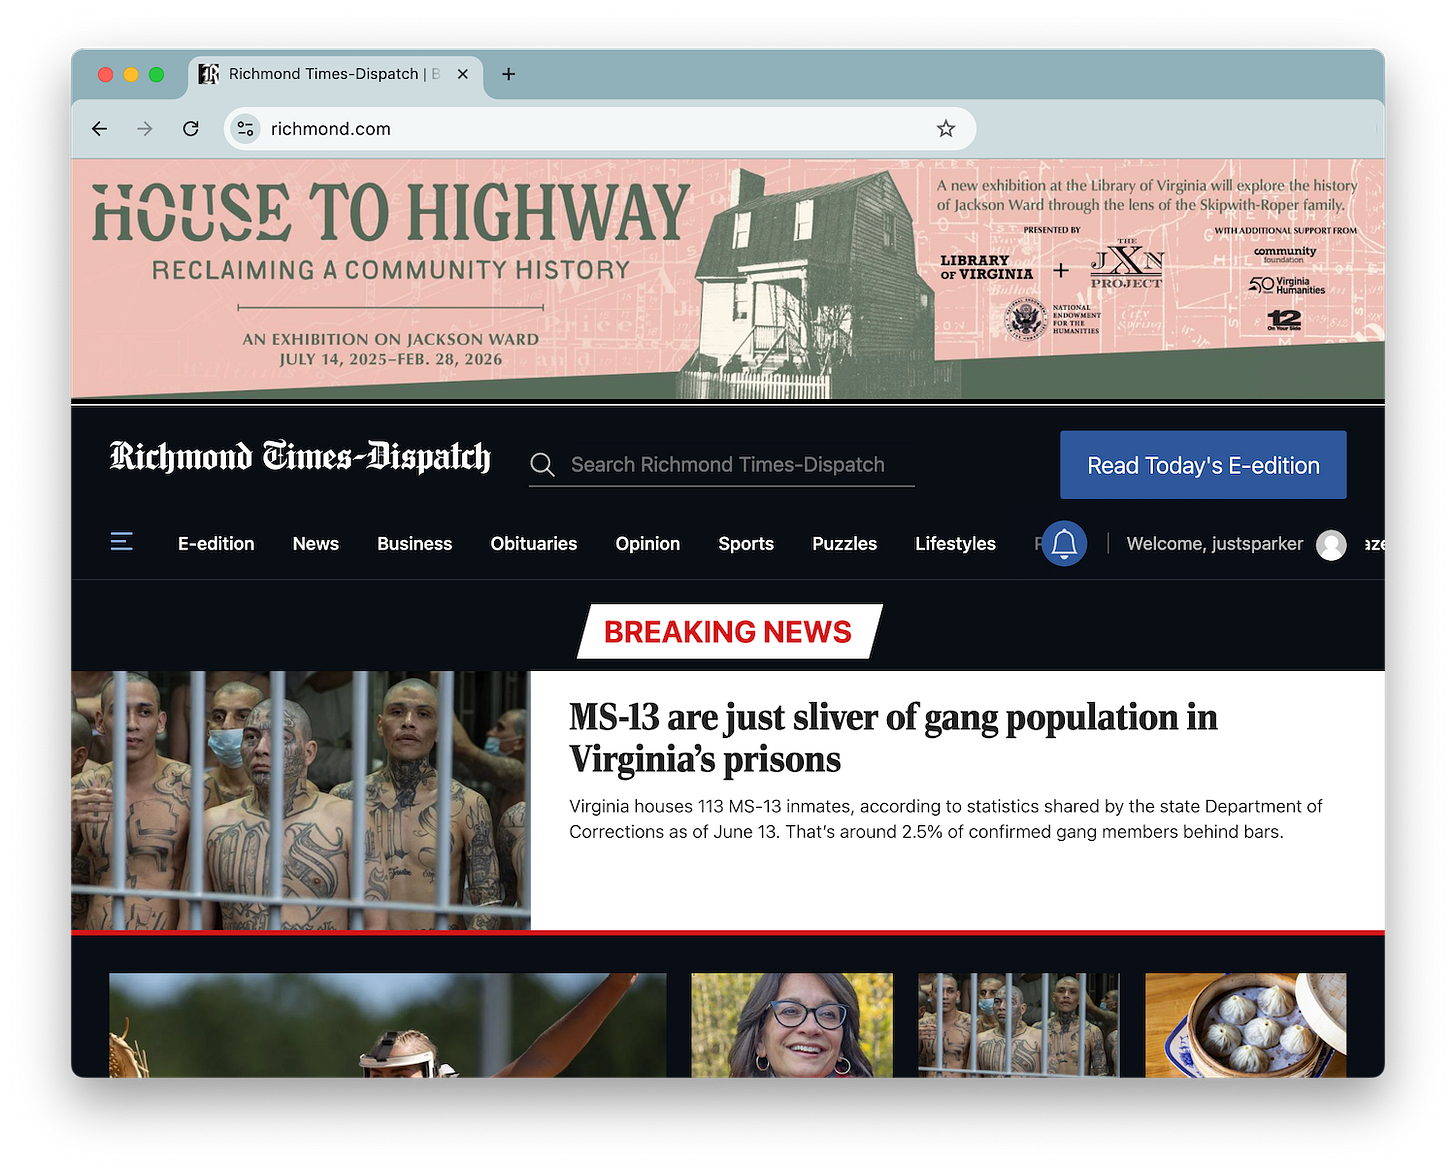Viewport: 1456px width, 1172px height.
Task: Open the E-edition nav item
Action: tap(216, 544)
